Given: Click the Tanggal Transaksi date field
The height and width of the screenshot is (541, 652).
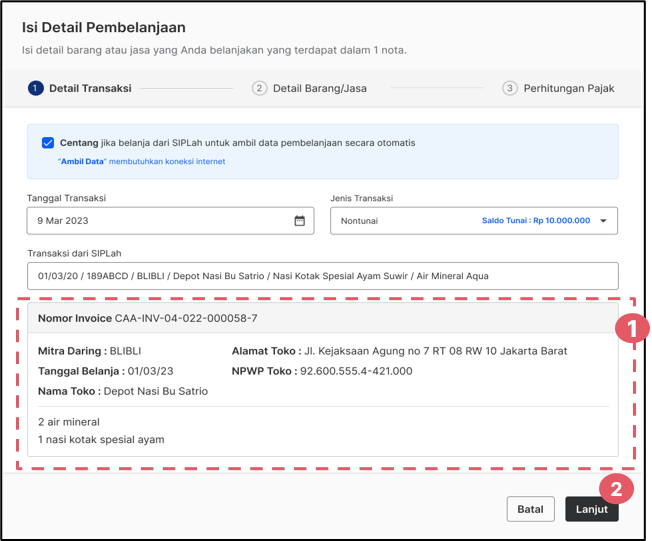Looking at the screenshot, I should (x=170, y=221).
